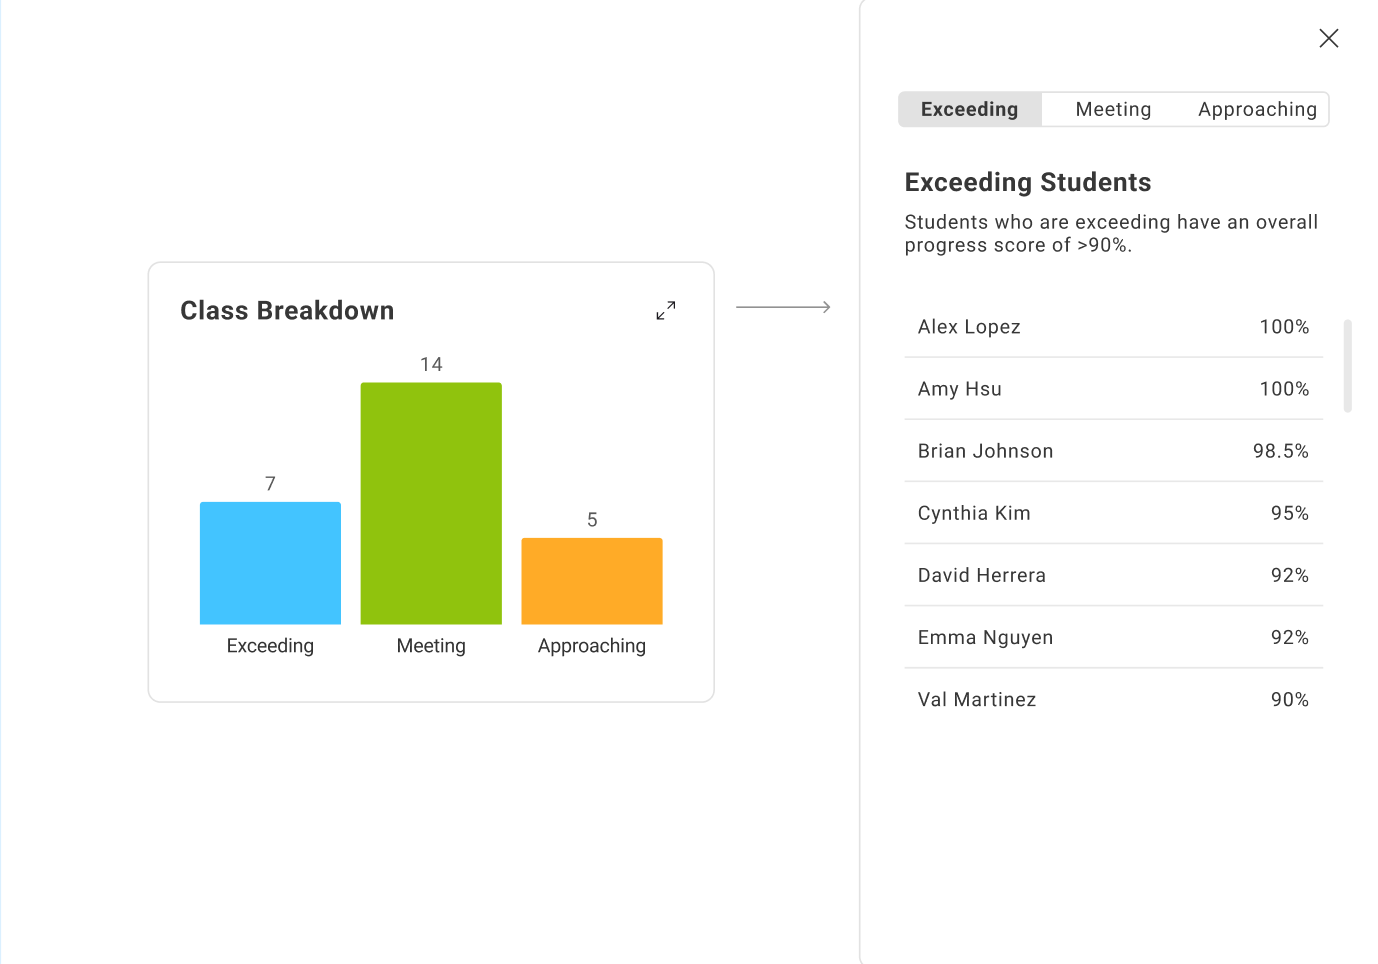Click the Class Breakdown title

(x=287, y=311)
